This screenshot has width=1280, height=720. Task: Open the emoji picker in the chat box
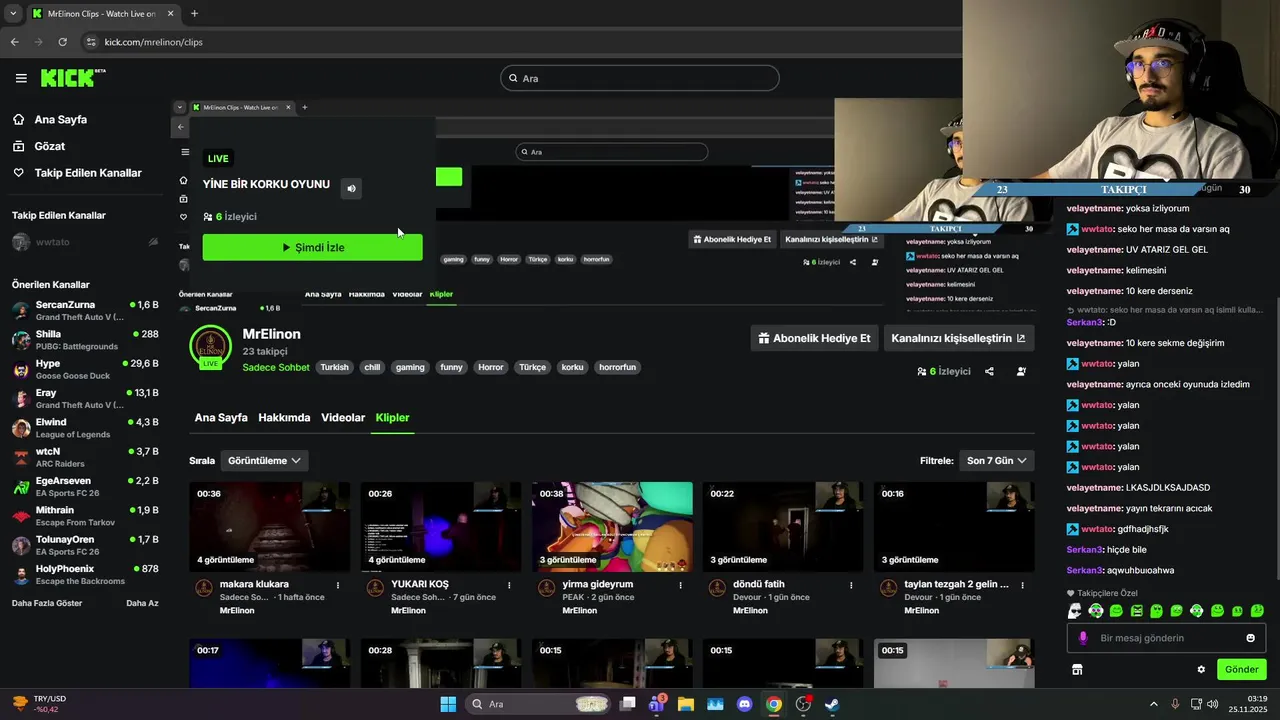pos(1250,638)
